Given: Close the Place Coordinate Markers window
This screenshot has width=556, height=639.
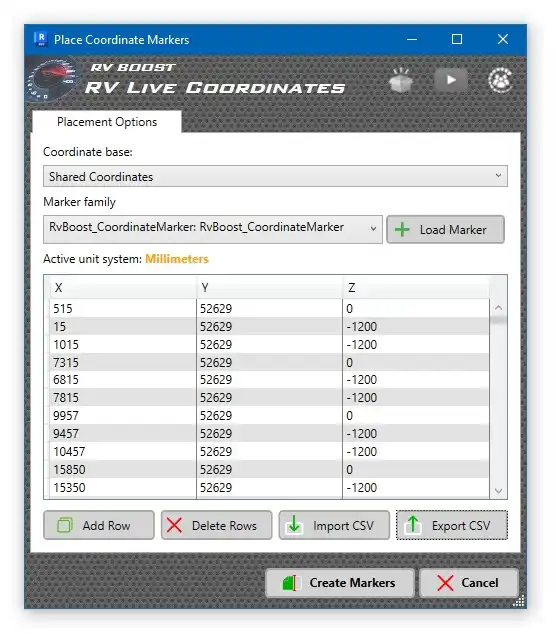Looking at the screenshot, I should pyautogui.click(x=503, y=39).
